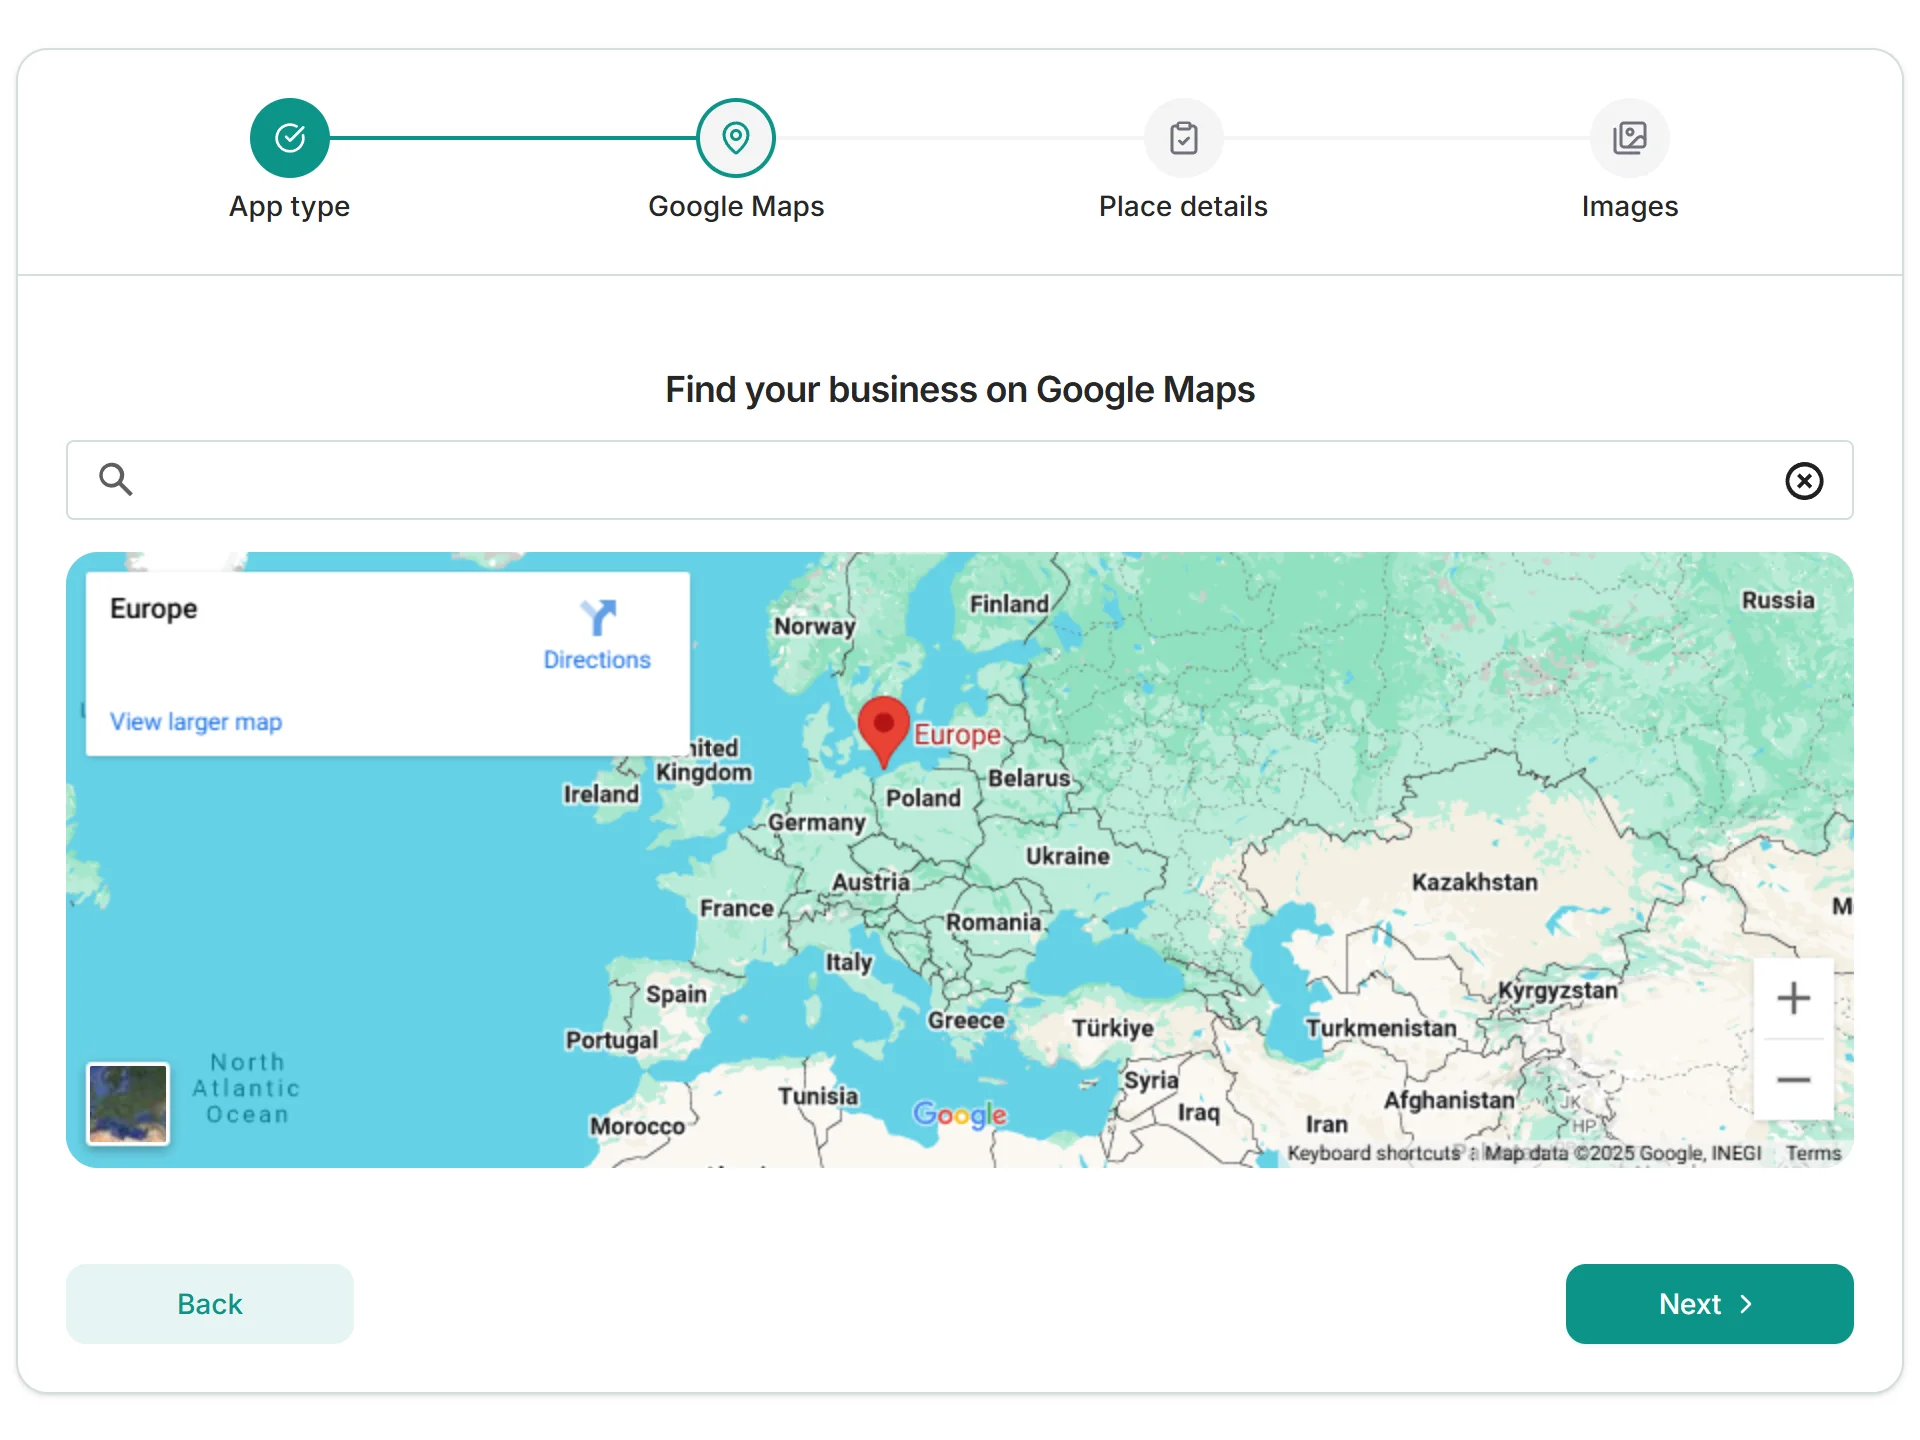Click the Belarus label on map
Viewport: 1920px width, 1440px height.
pyautogui.click(x=1029, y=778)
